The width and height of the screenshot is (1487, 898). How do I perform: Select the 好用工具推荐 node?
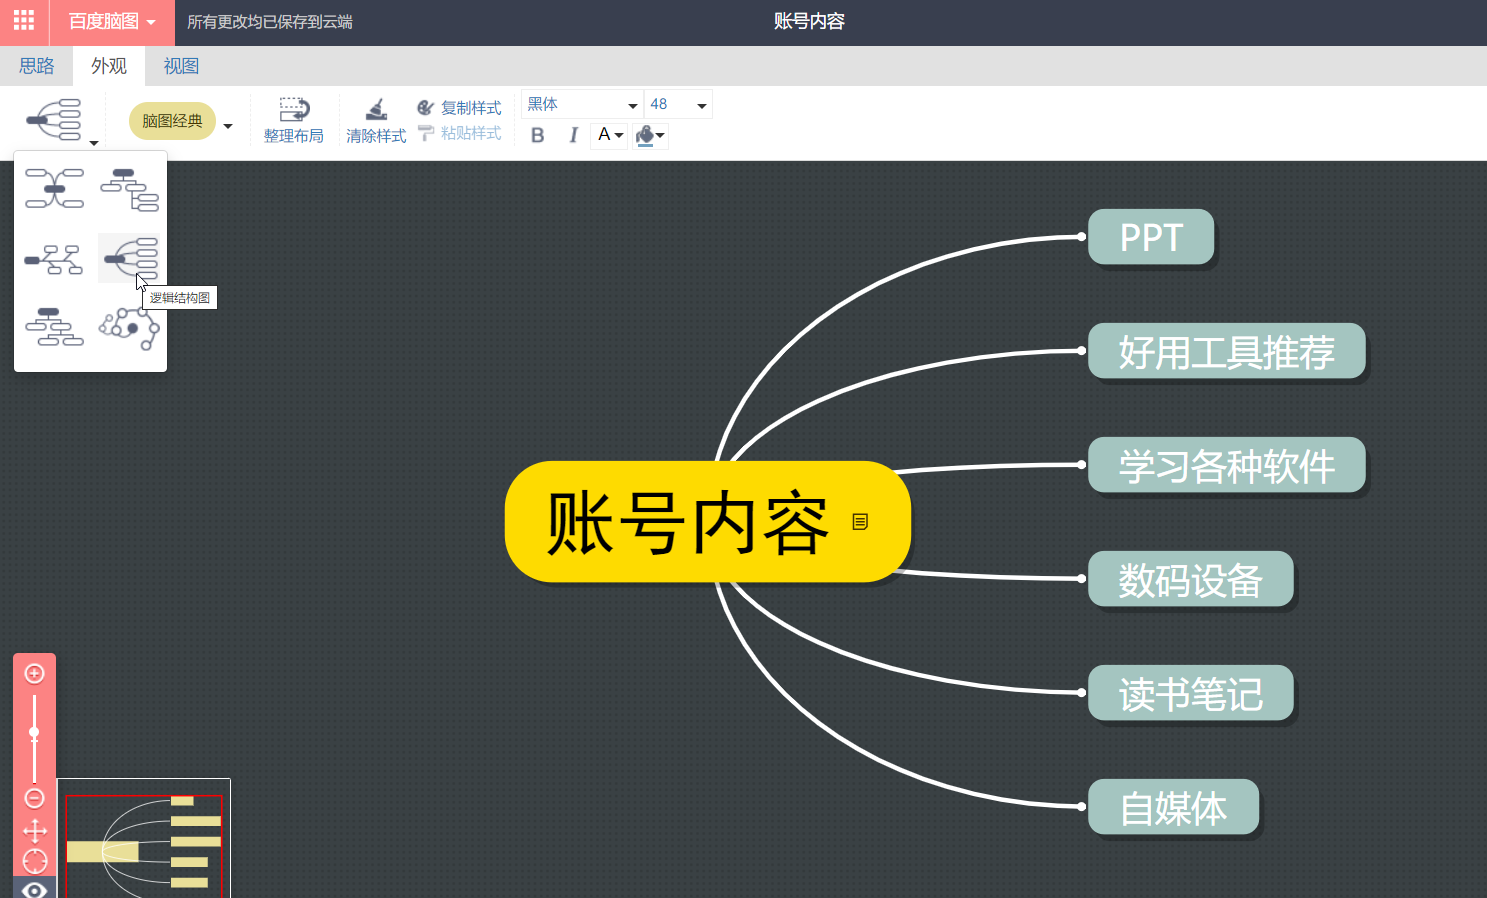click(x=1226, y=351)
